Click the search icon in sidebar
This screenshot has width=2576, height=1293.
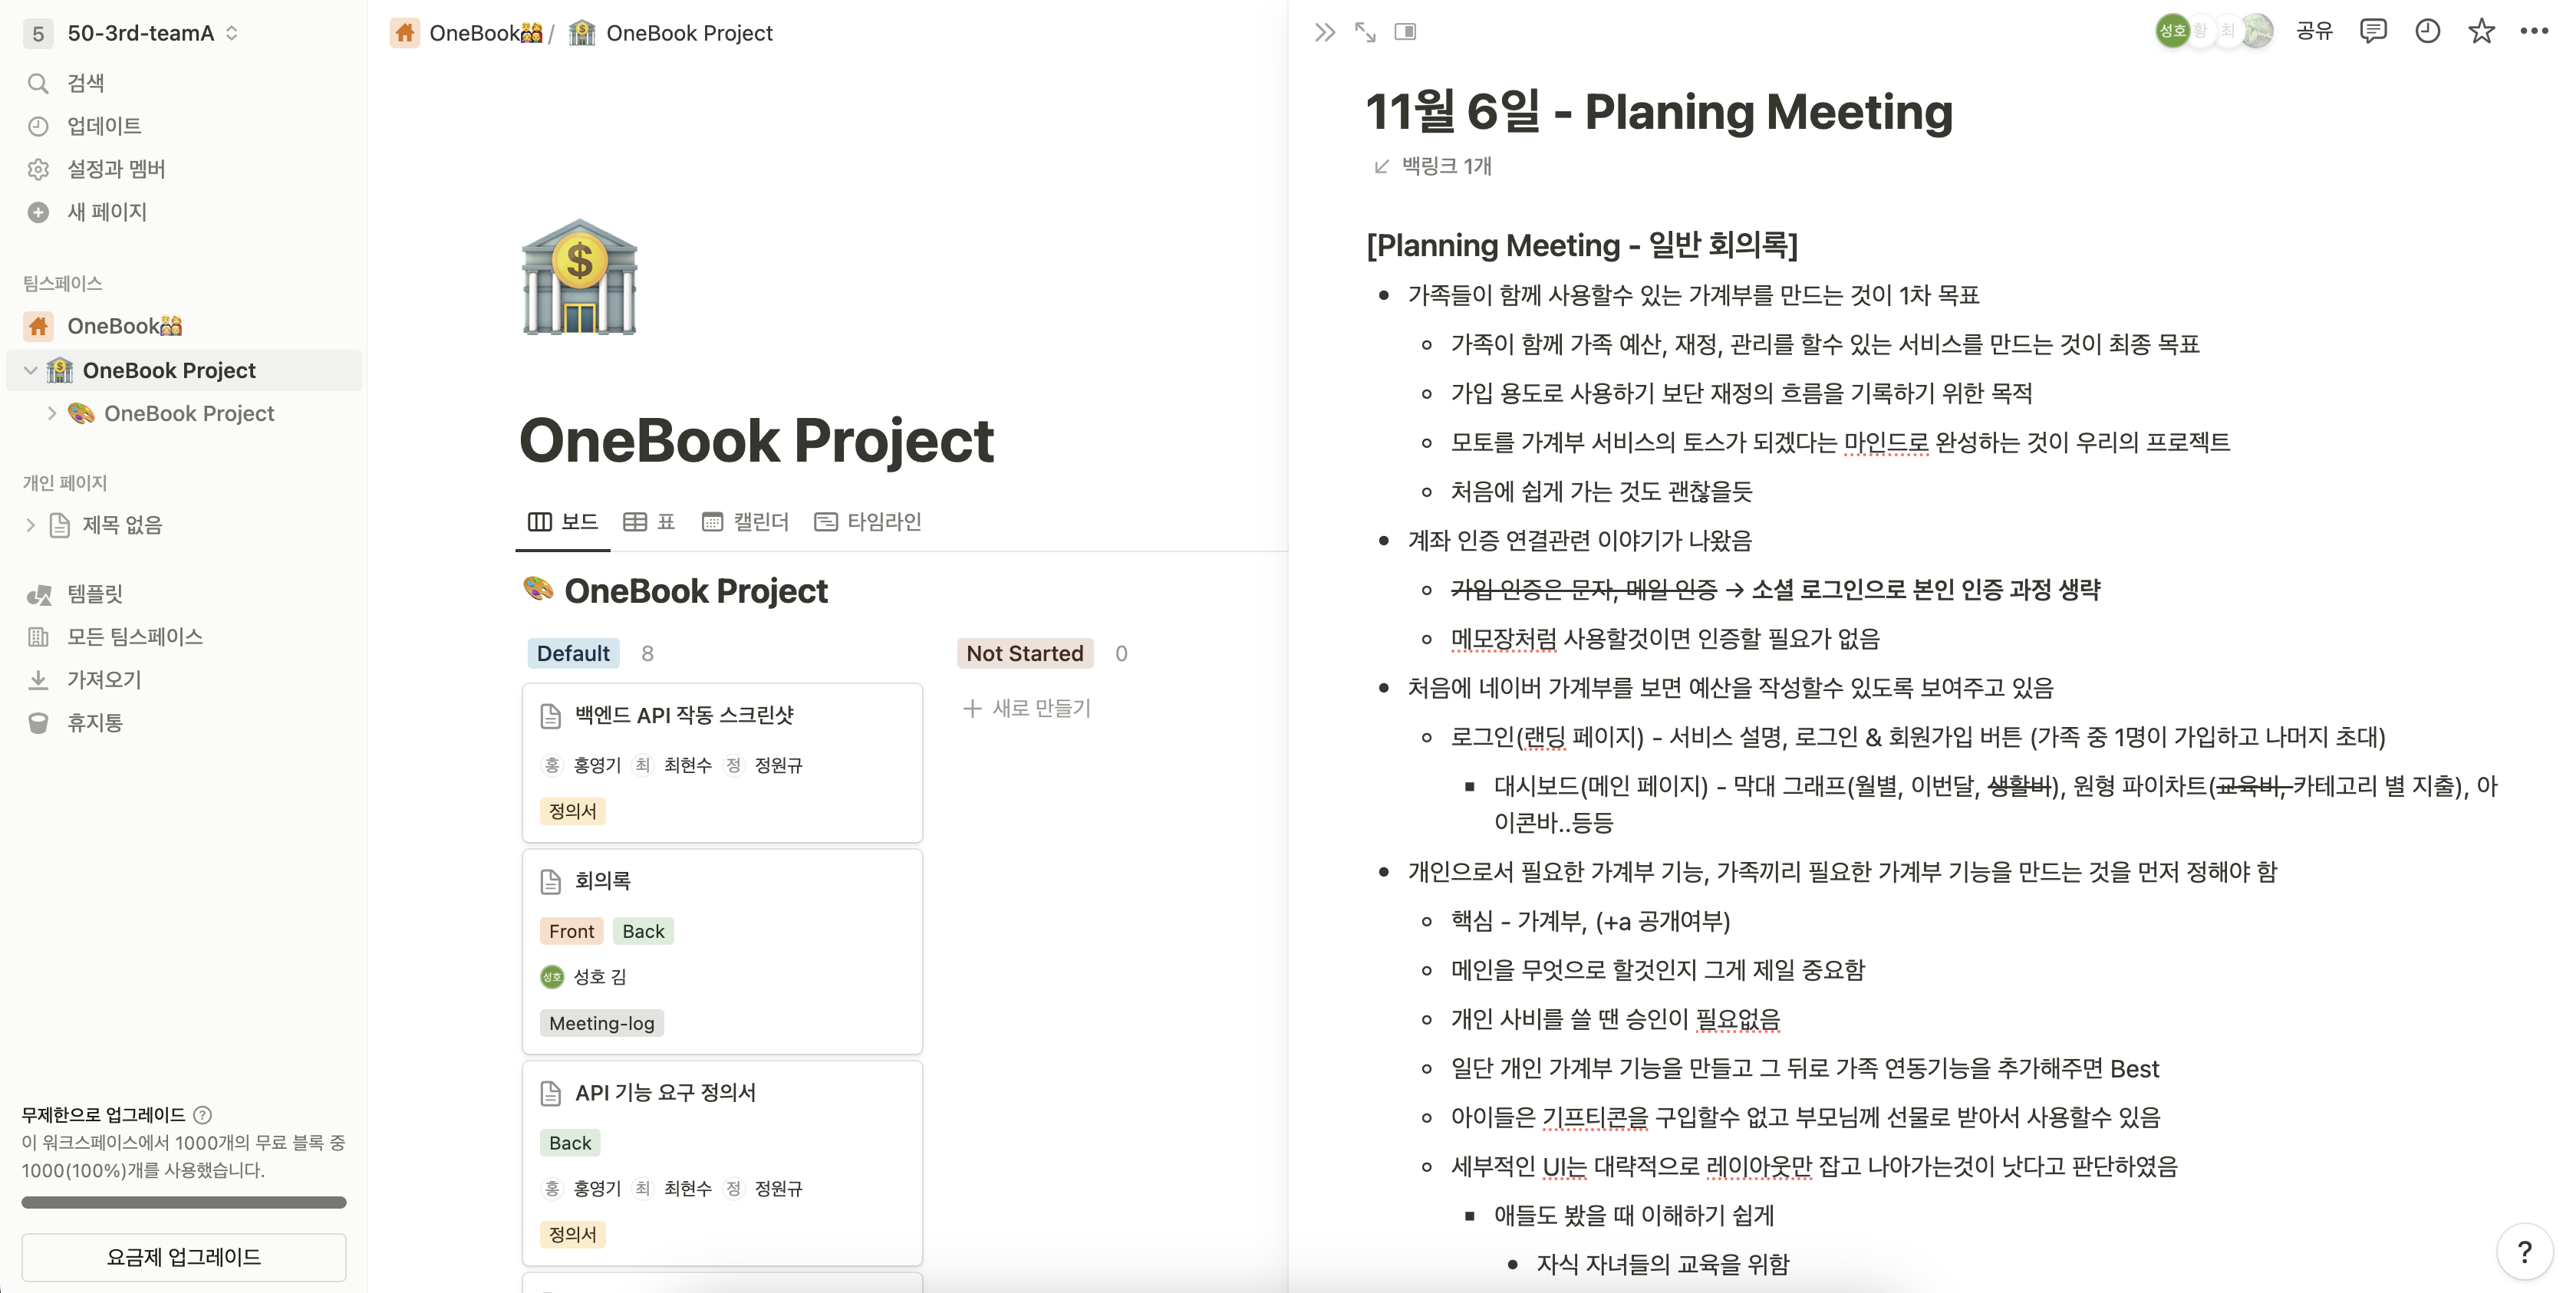[38, 83]
